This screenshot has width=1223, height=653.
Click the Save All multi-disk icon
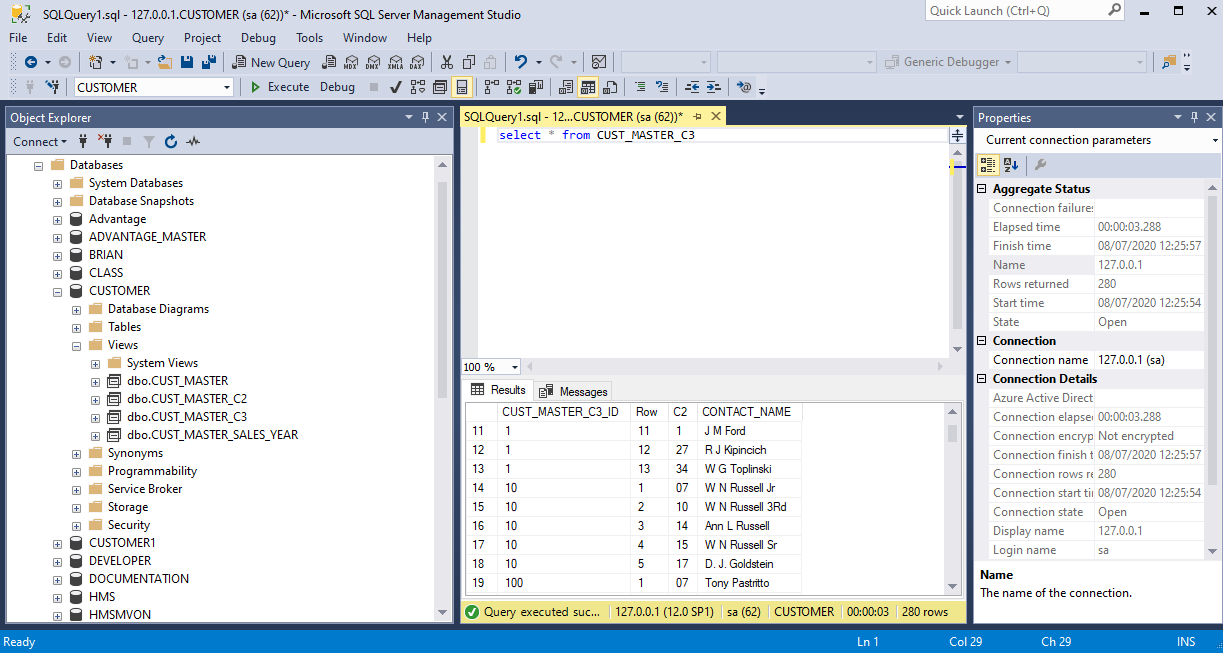pos(209,62)
